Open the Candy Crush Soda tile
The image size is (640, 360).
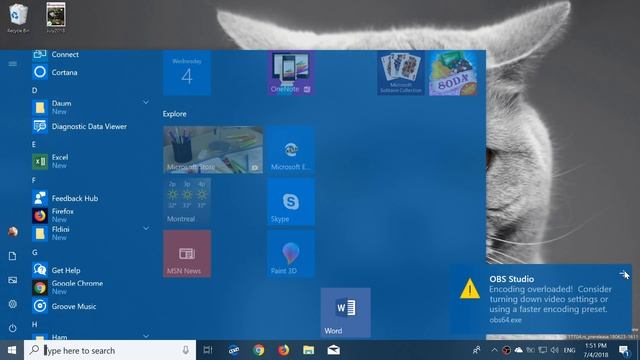click(x=453, y=73)
